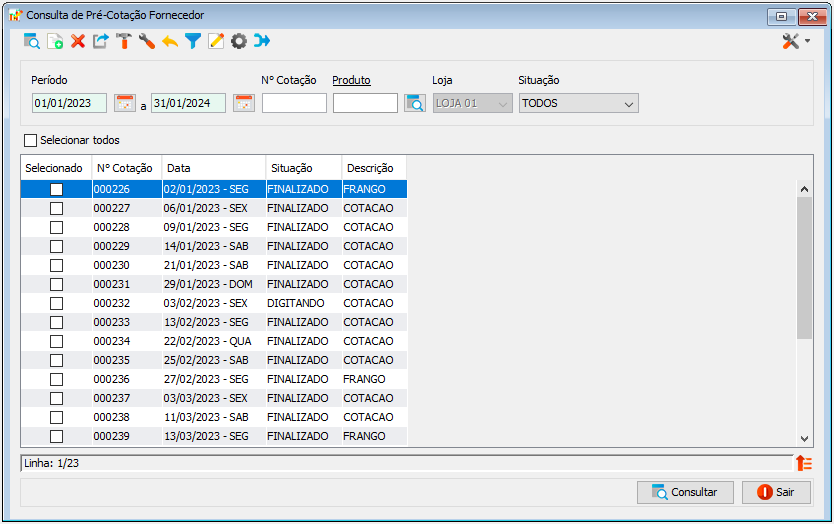Viewport: 834px width, 524px height.
Task: Click the FRANGO description in row 000236
Action: [374, 379]
